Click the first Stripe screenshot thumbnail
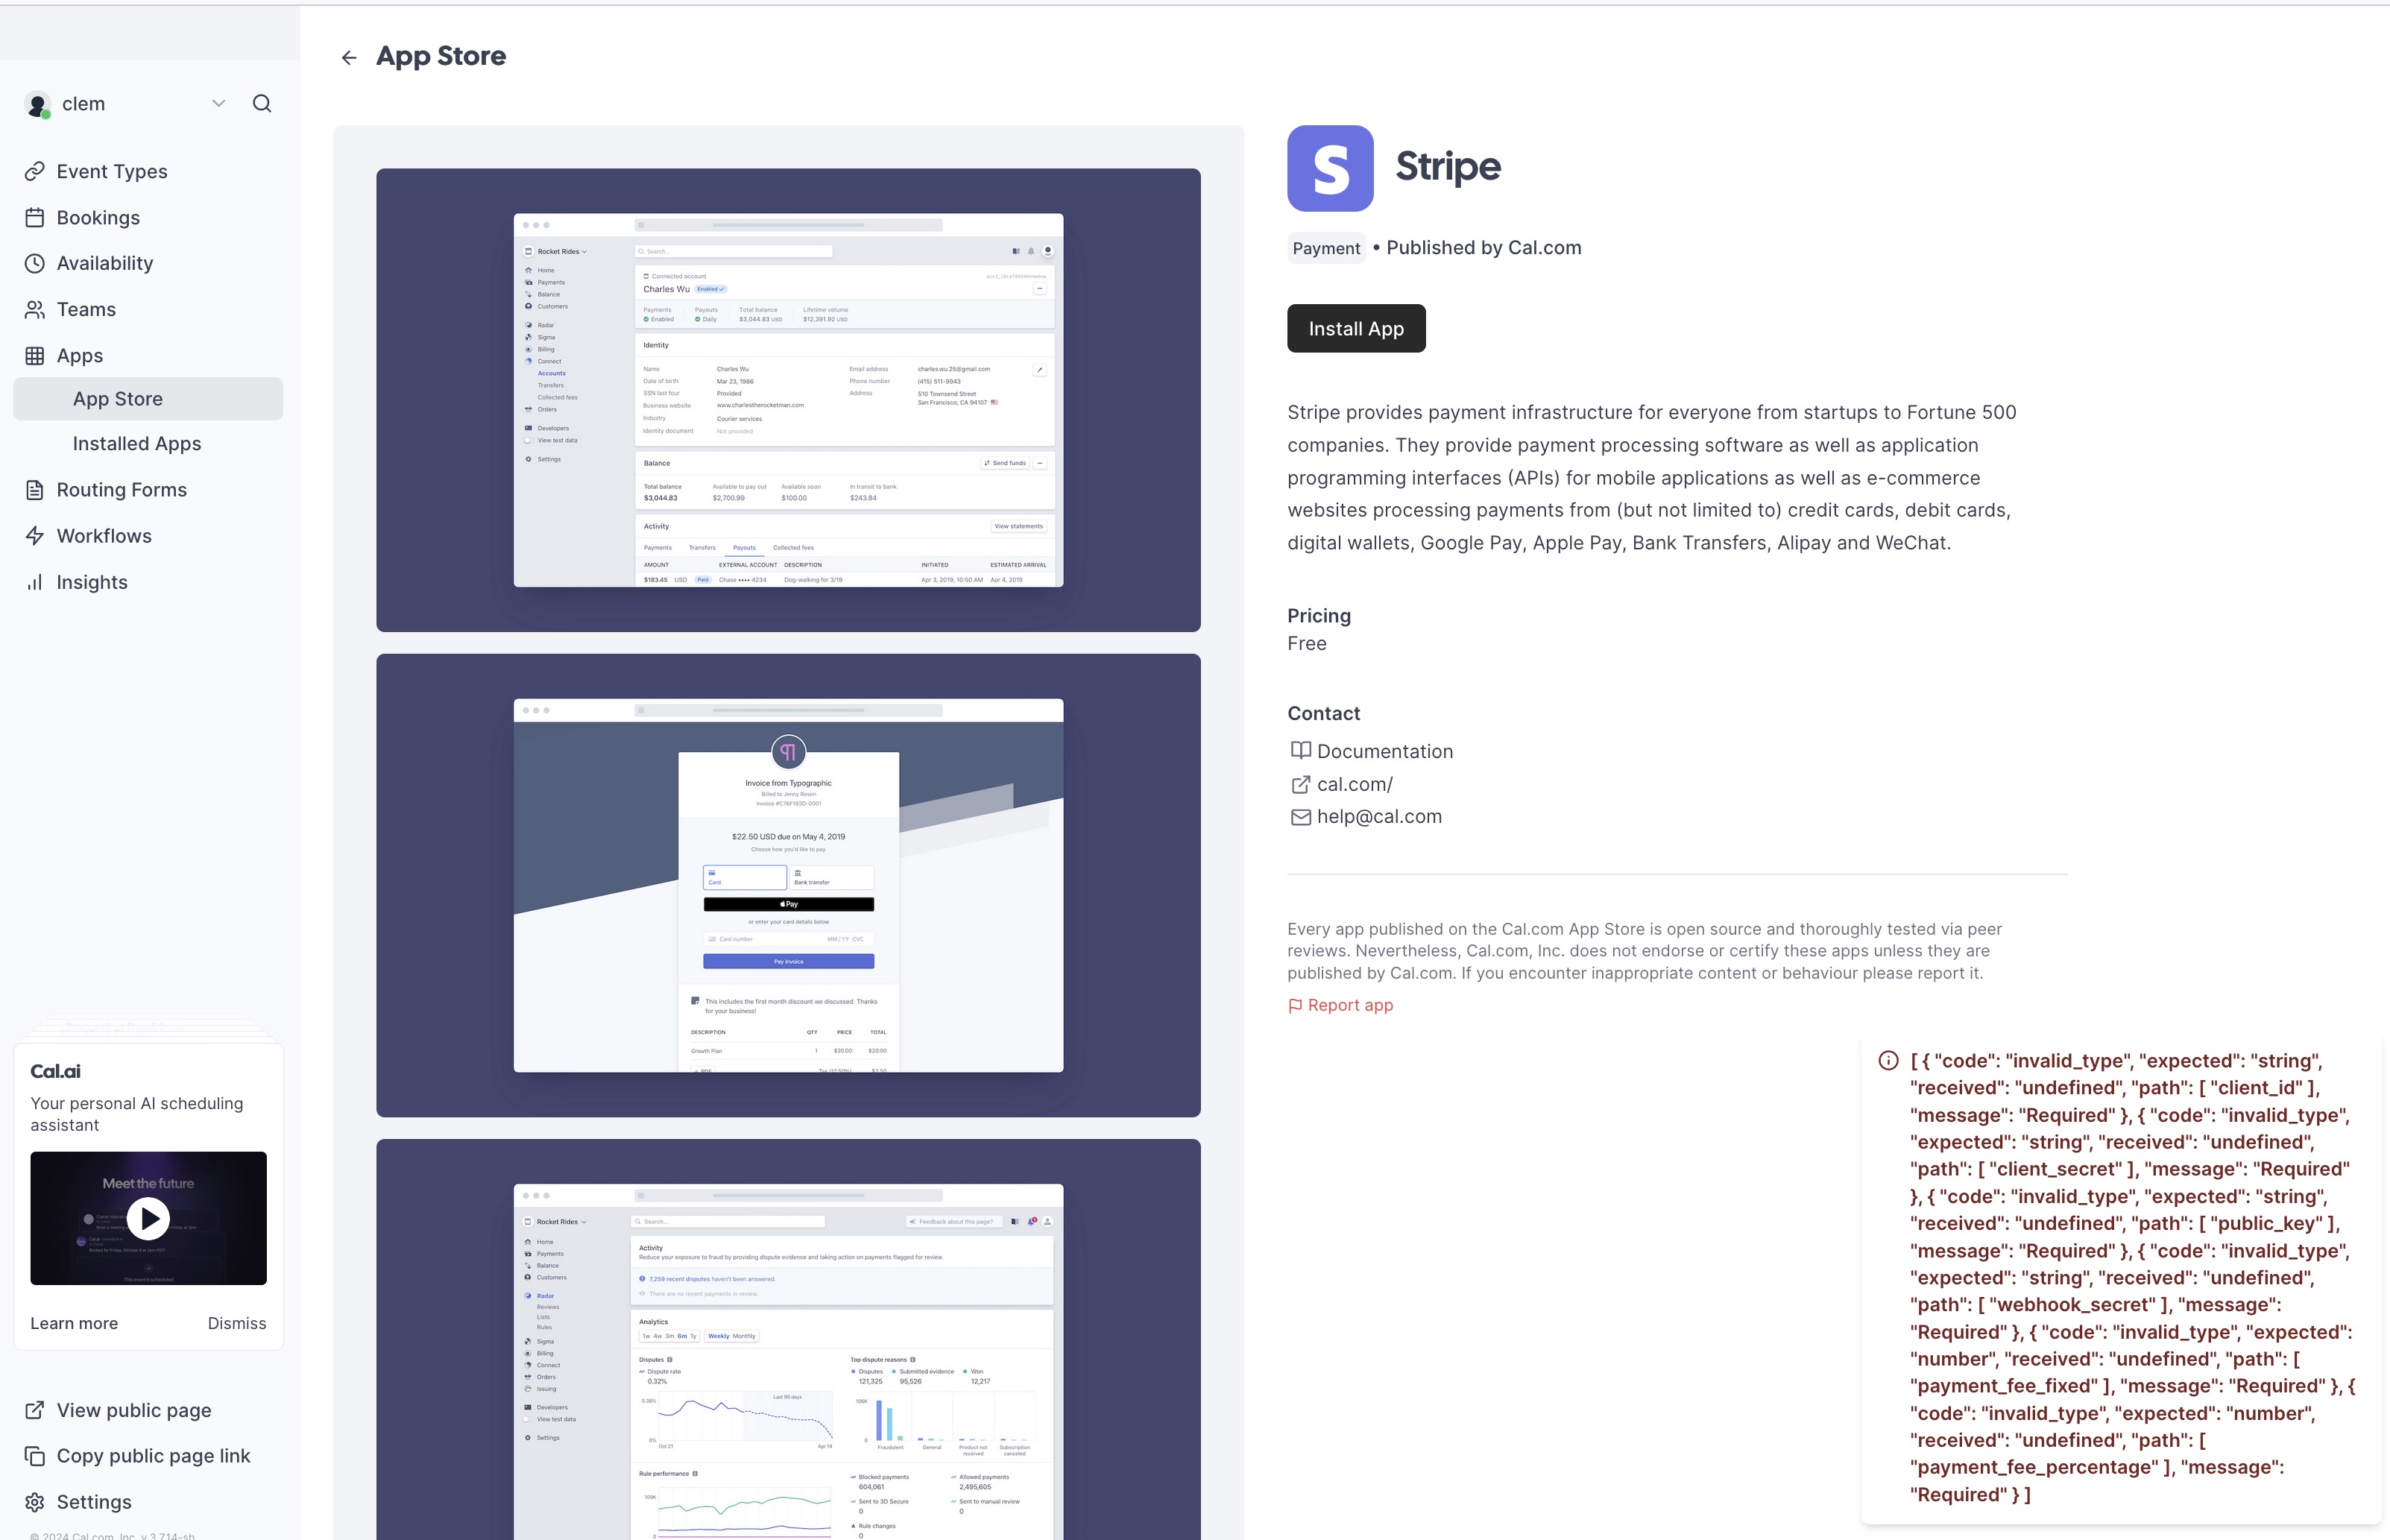 (x=787, y=399)
